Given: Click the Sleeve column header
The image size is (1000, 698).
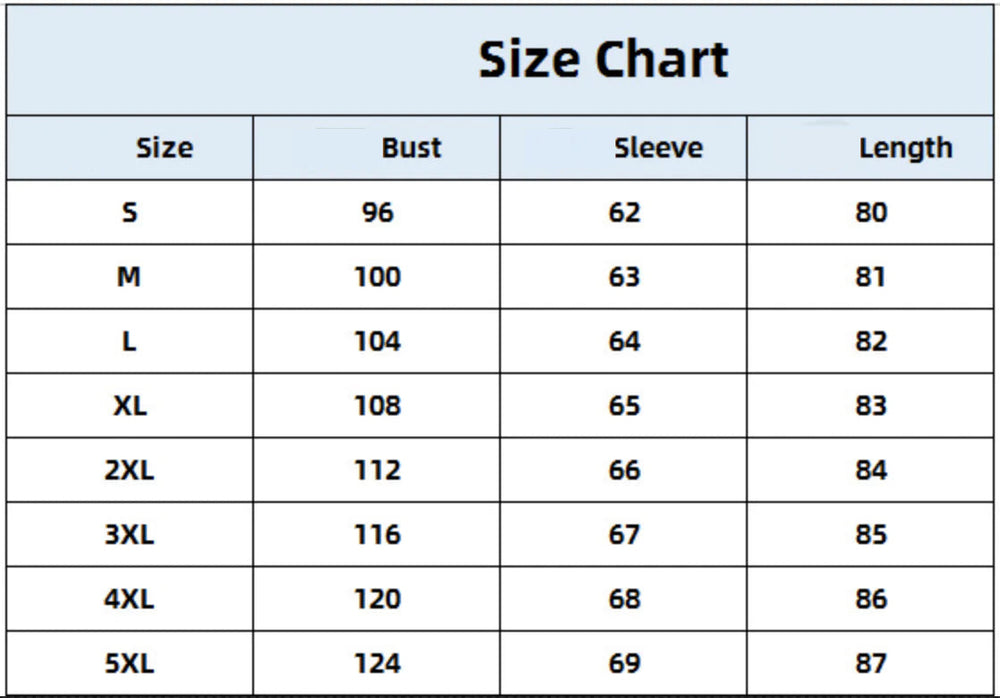Looking at the screenshot, I should [658, 148].
